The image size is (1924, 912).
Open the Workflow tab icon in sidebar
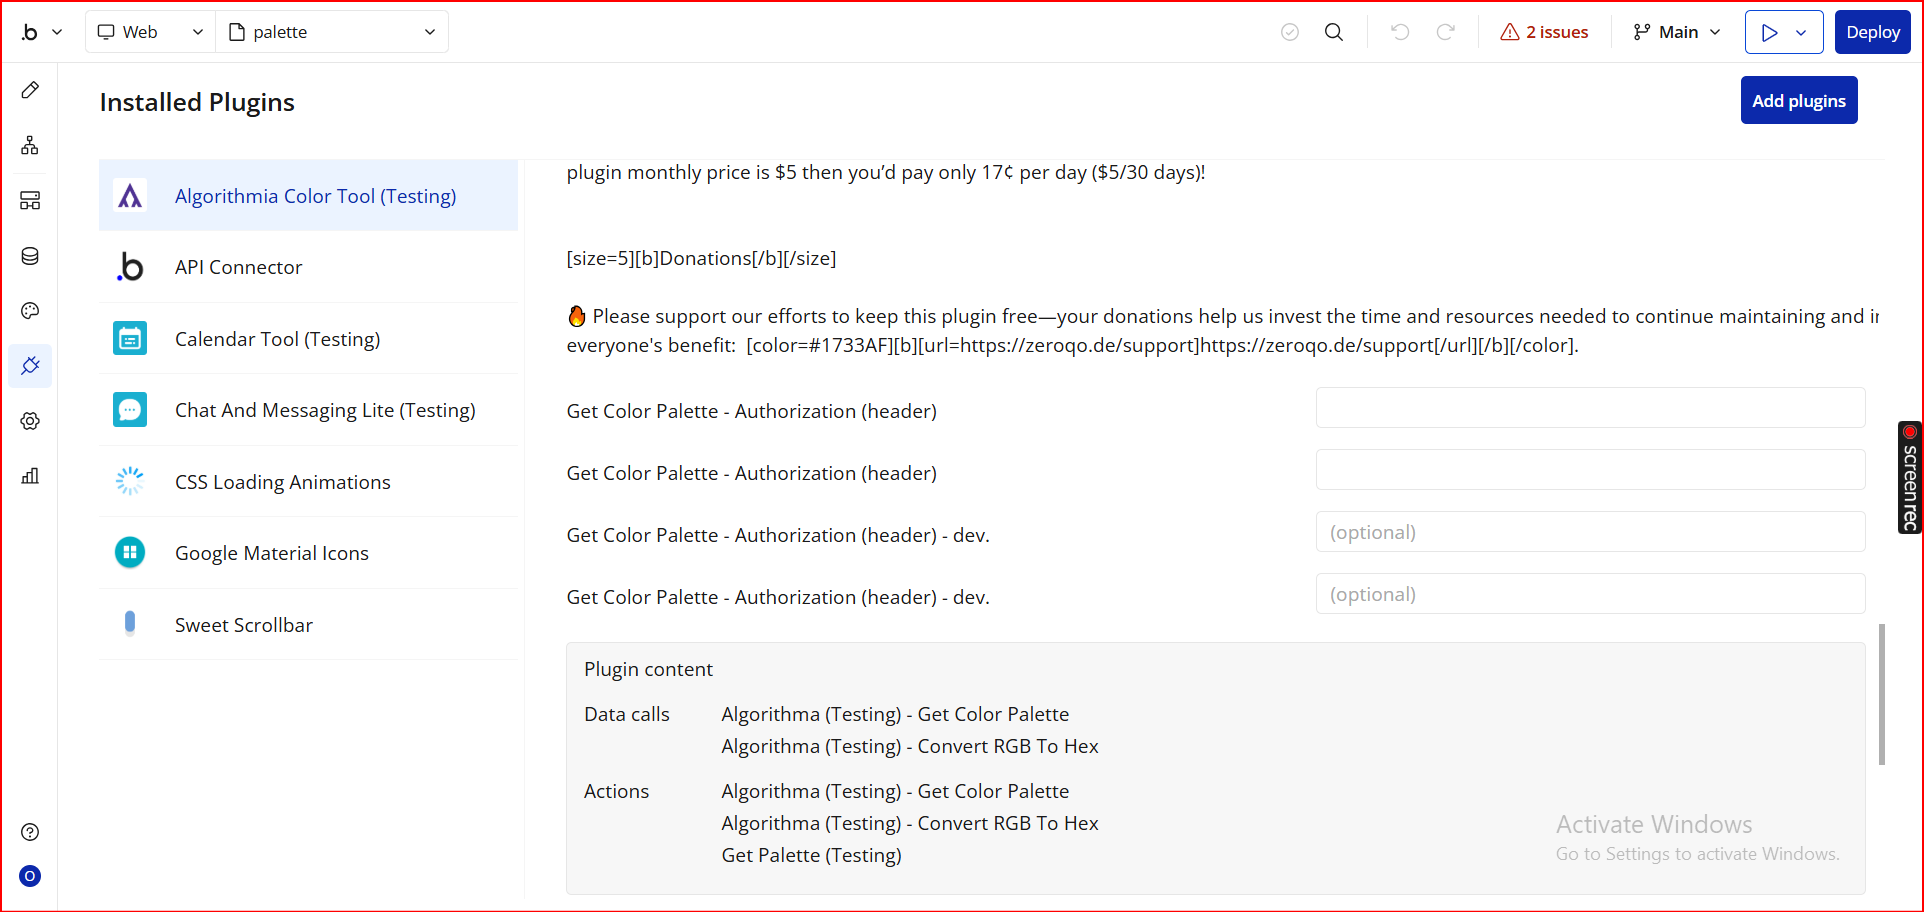click(30, 146)
